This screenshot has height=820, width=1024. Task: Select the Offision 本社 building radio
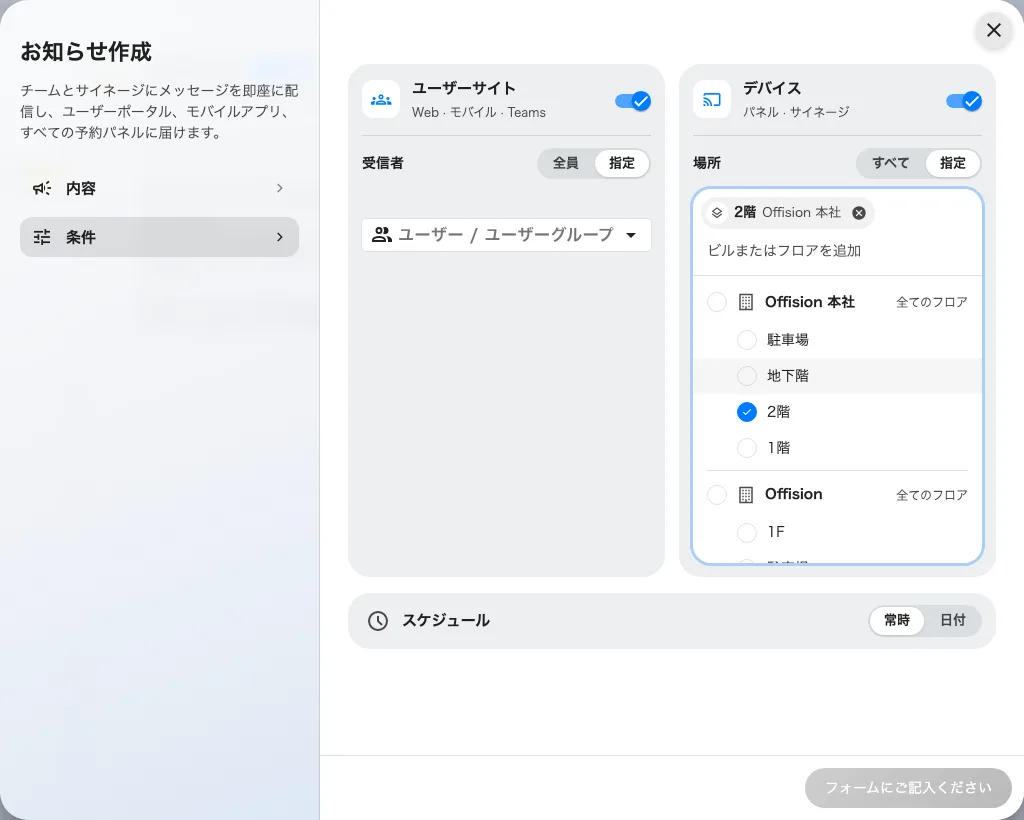pyautogui.click(x=717, y=302)
